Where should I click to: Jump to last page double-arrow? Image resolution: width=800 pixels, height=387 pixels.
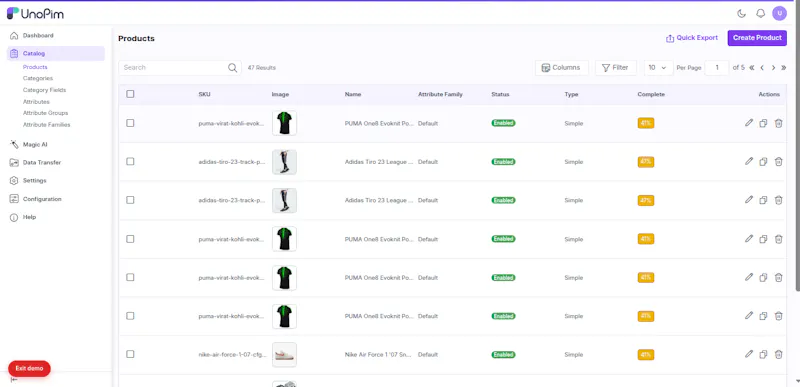pos(784,68)
